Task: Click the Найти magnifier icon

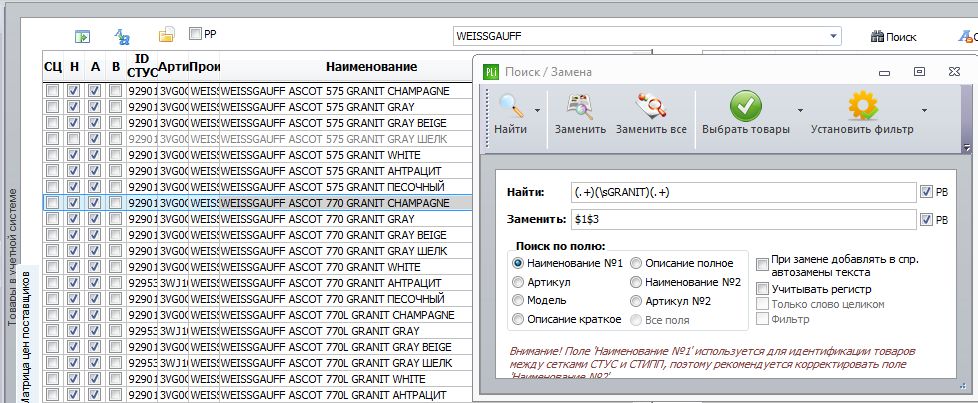Action: [511, 105]
